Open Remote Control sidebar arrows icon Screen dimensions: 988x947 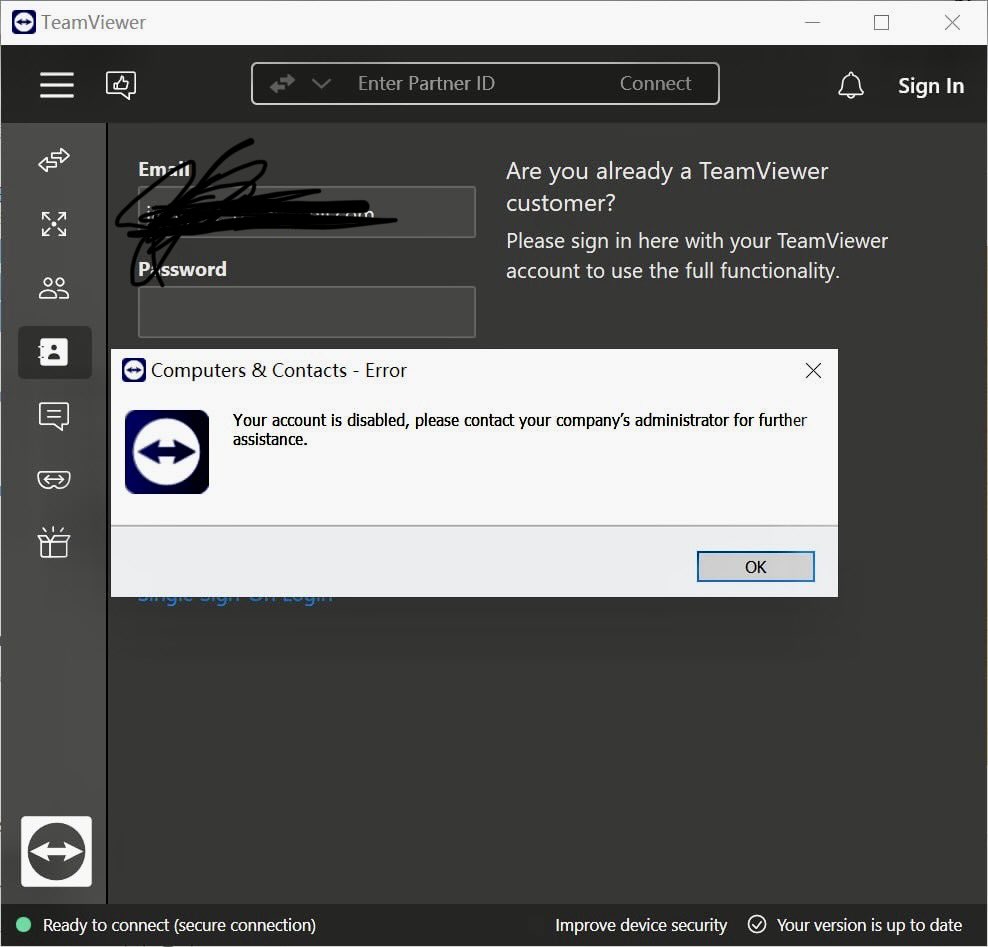54,160
